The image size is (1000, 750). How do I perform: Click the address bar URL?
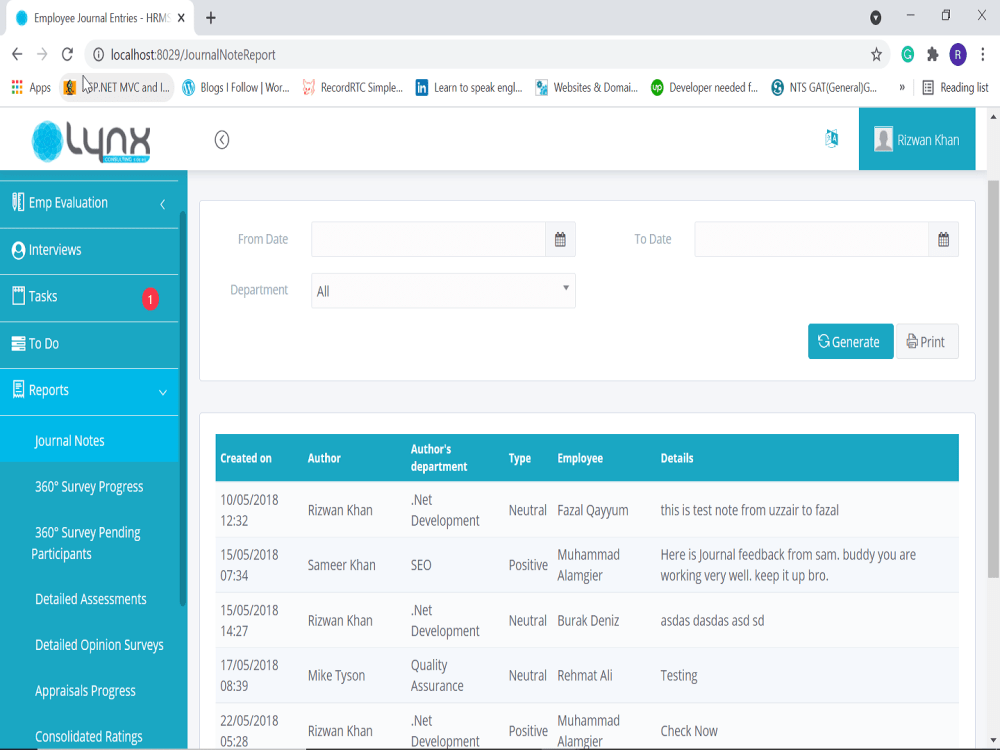click(x=193, y=55)
